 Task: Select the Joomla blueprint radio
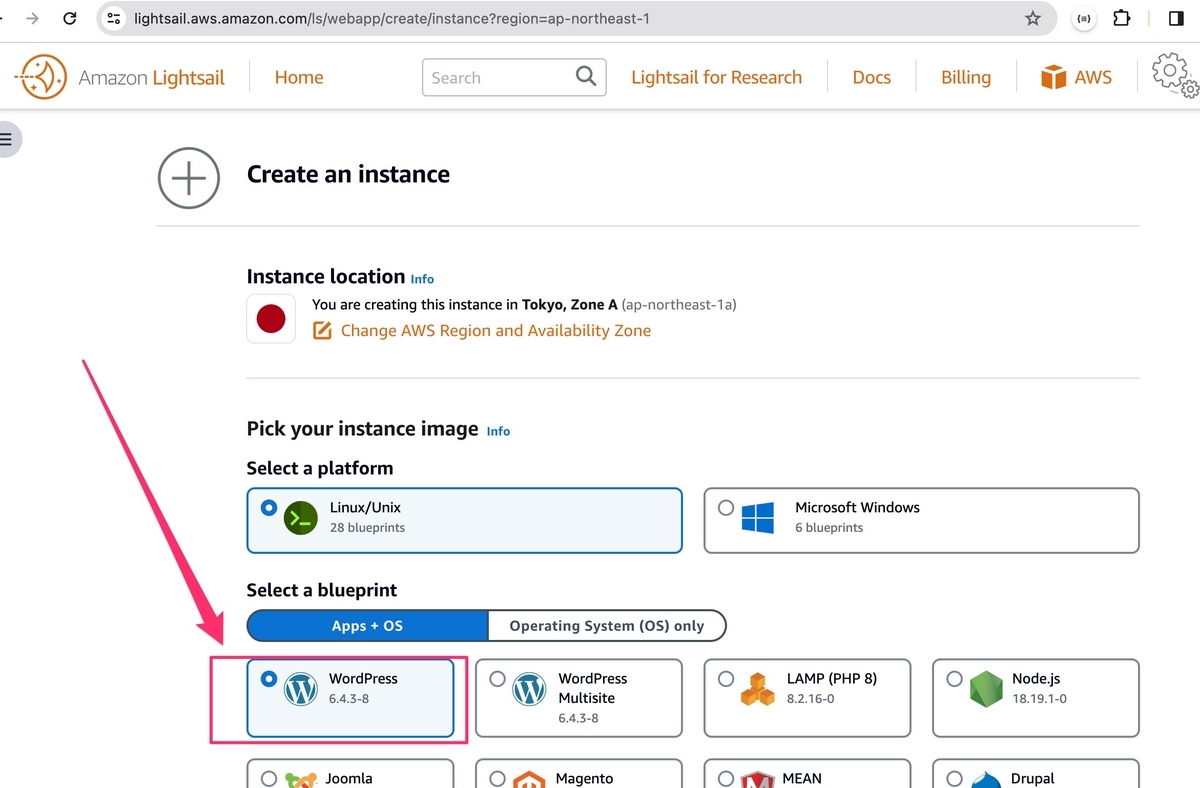pos(268,779)
